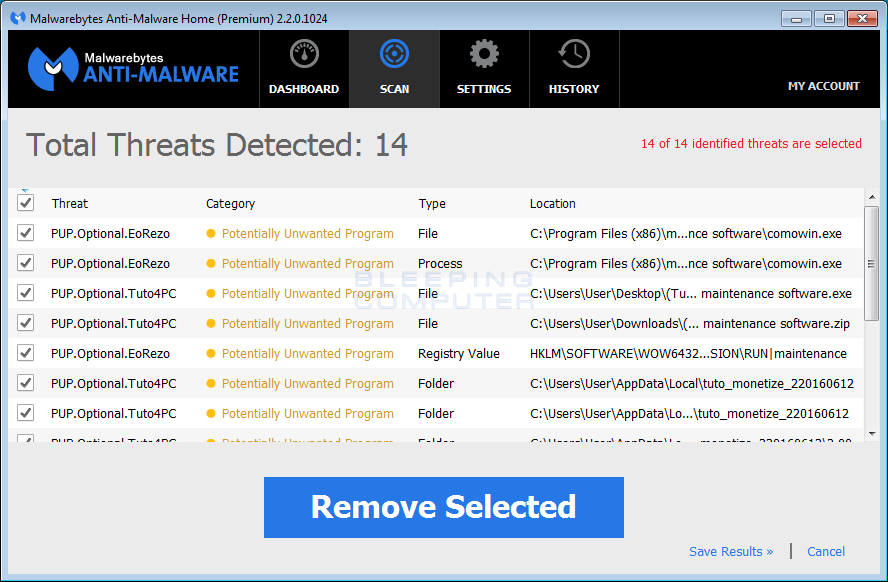
Task: Click the Remove Selected button
Action: point(443,507)
